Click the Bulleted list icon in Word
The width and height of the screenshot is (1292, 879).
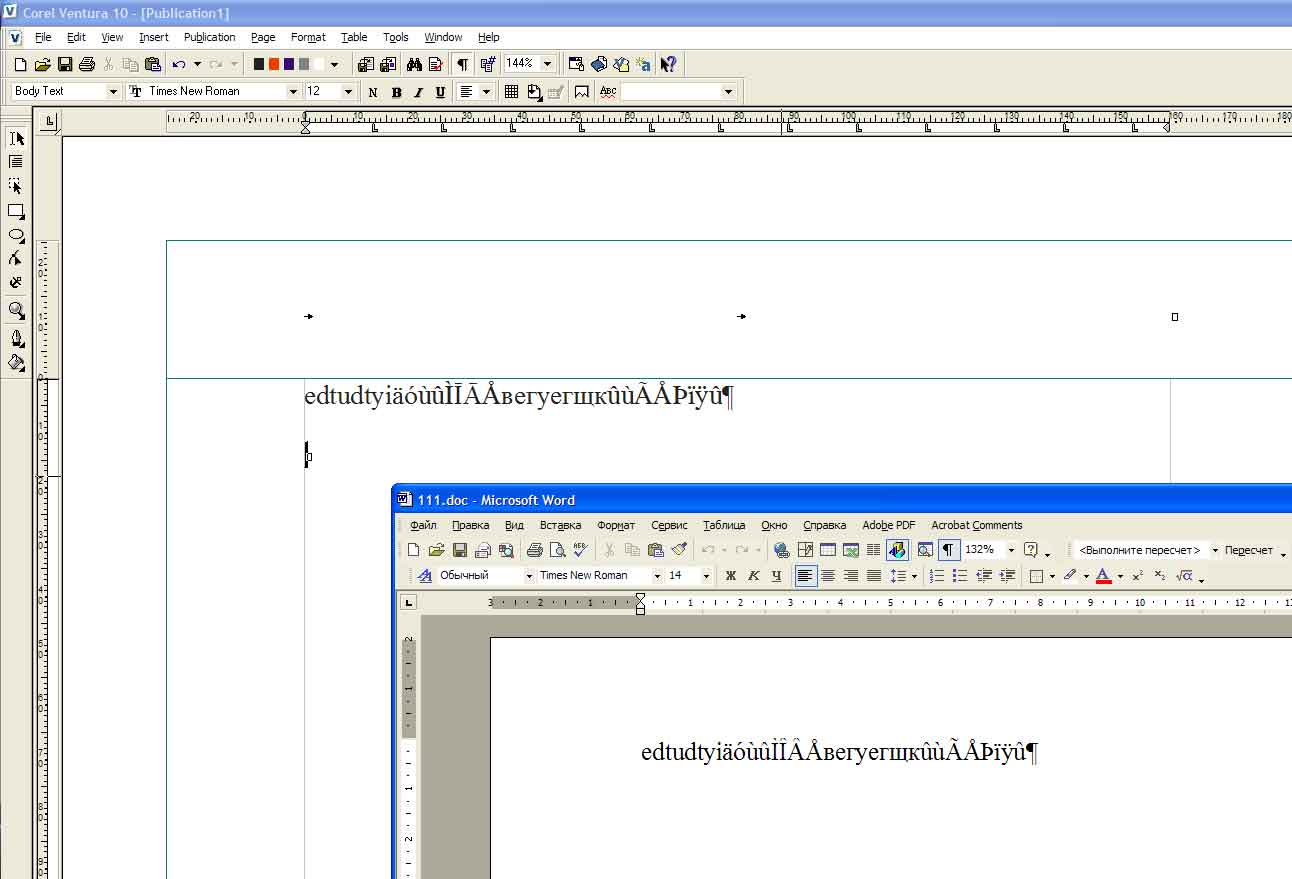pos(960,576)
